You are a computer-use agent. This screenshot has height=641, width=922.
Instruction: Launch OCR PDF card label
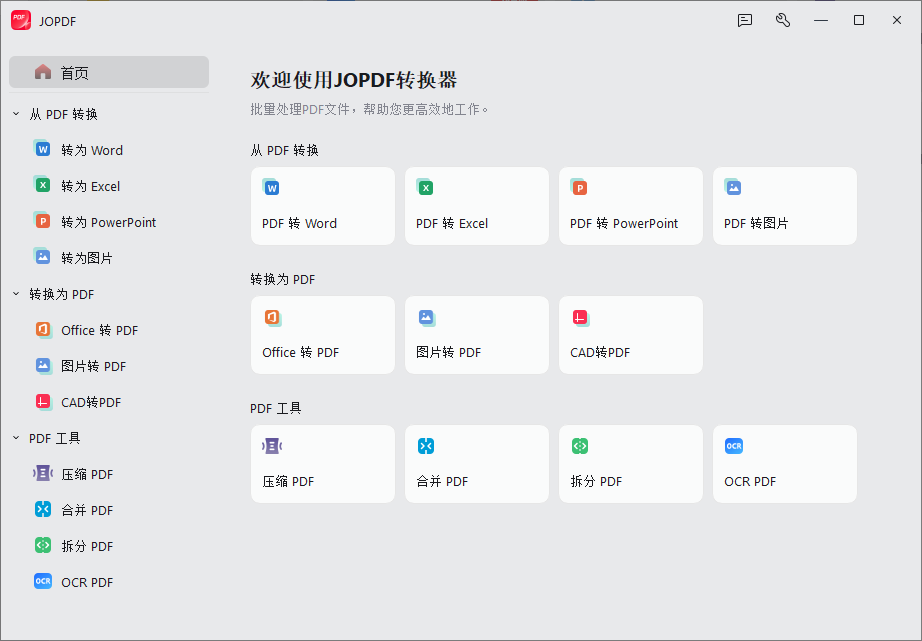pos(750,482)
